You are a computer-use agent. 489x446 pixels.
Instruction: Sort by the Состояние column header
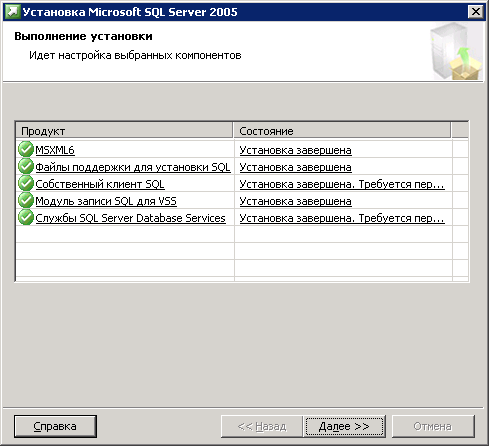click(342, 131)
